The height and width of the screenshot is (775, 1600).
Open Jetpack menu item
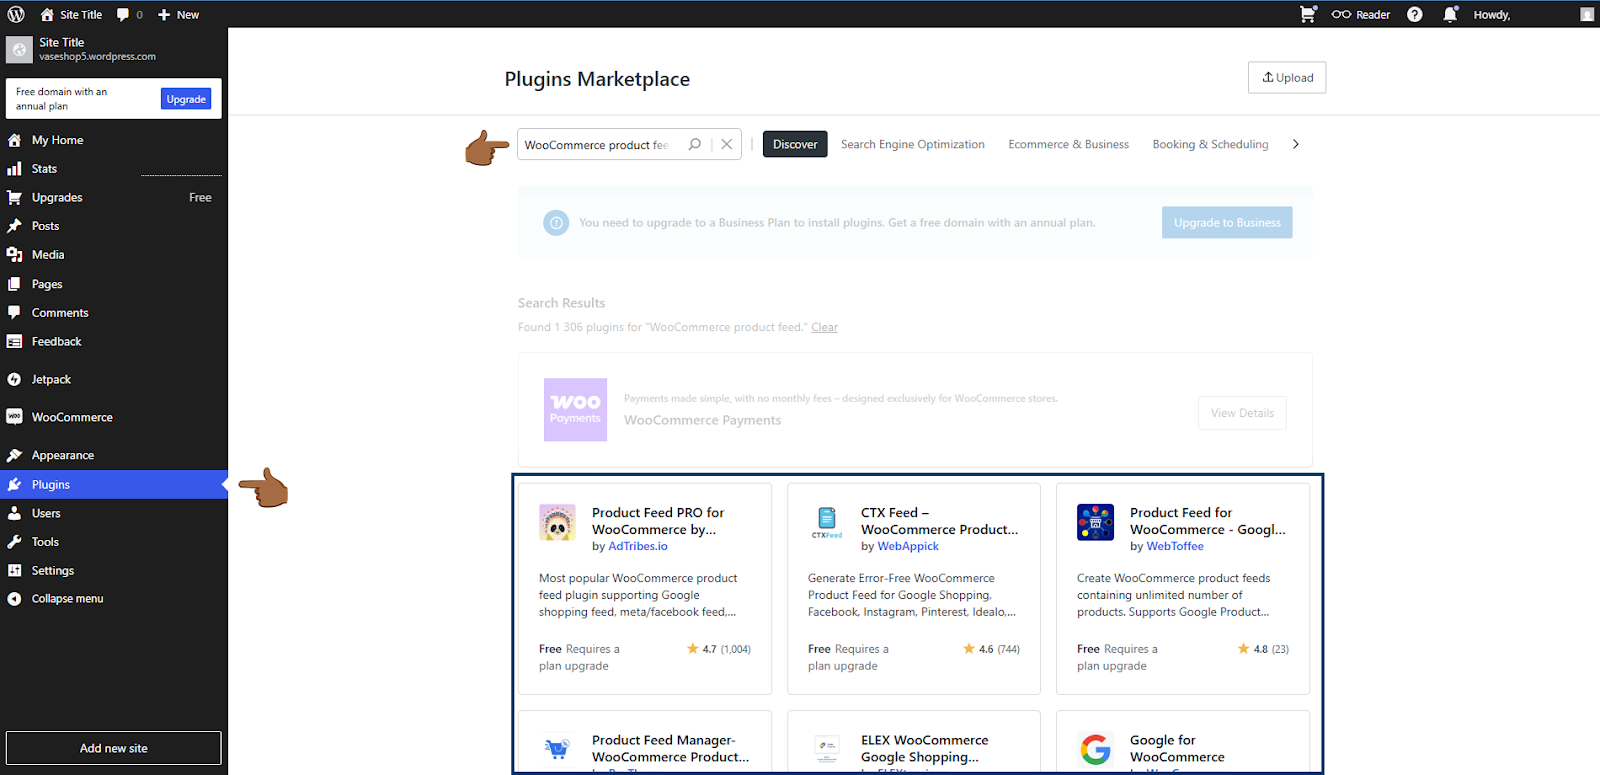114,379
